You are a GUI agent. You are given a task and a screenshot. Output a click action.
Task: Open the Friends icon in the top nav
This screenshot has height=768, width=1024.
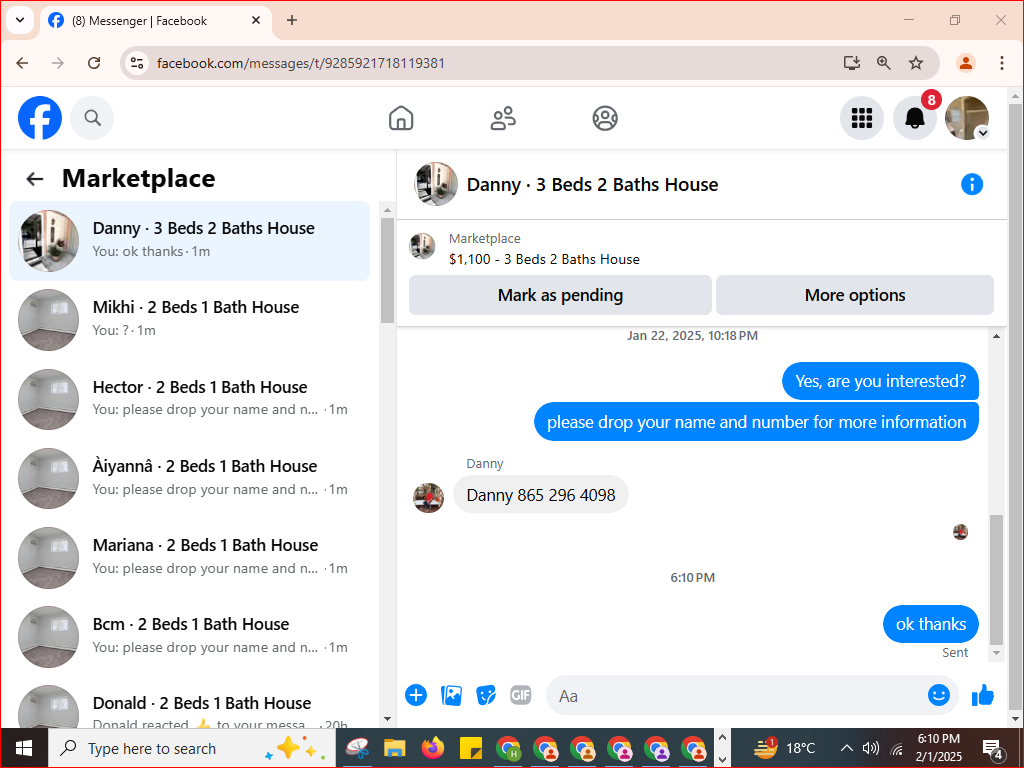503,118
